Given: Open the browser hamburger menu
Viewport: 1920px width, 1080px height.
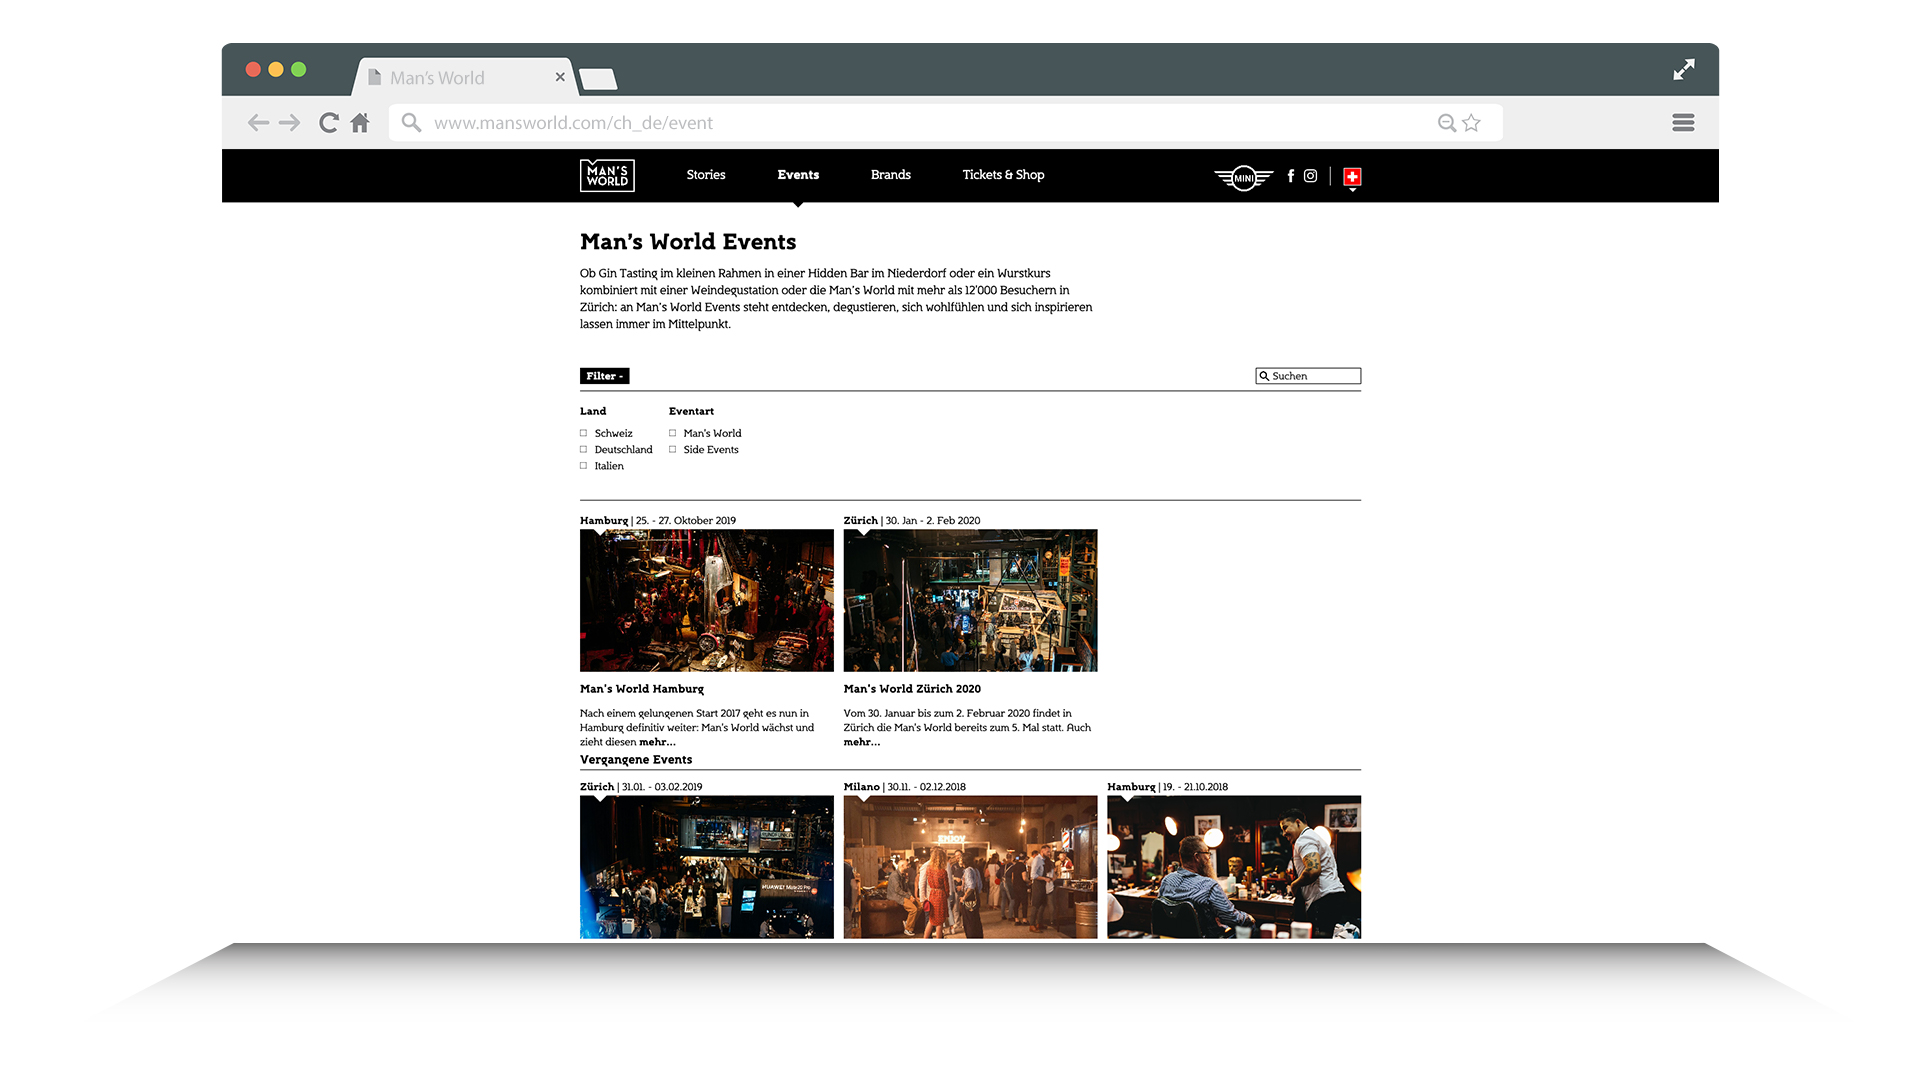Looking at the screenshot, I should [x=1683, y=123].
